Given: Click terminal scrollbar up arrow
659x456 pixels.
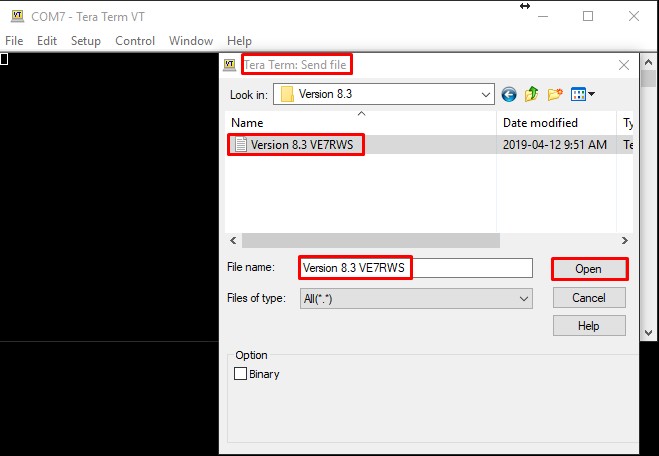Looking at the screenshot, I should pyautogui.click(x=648, y=63).
